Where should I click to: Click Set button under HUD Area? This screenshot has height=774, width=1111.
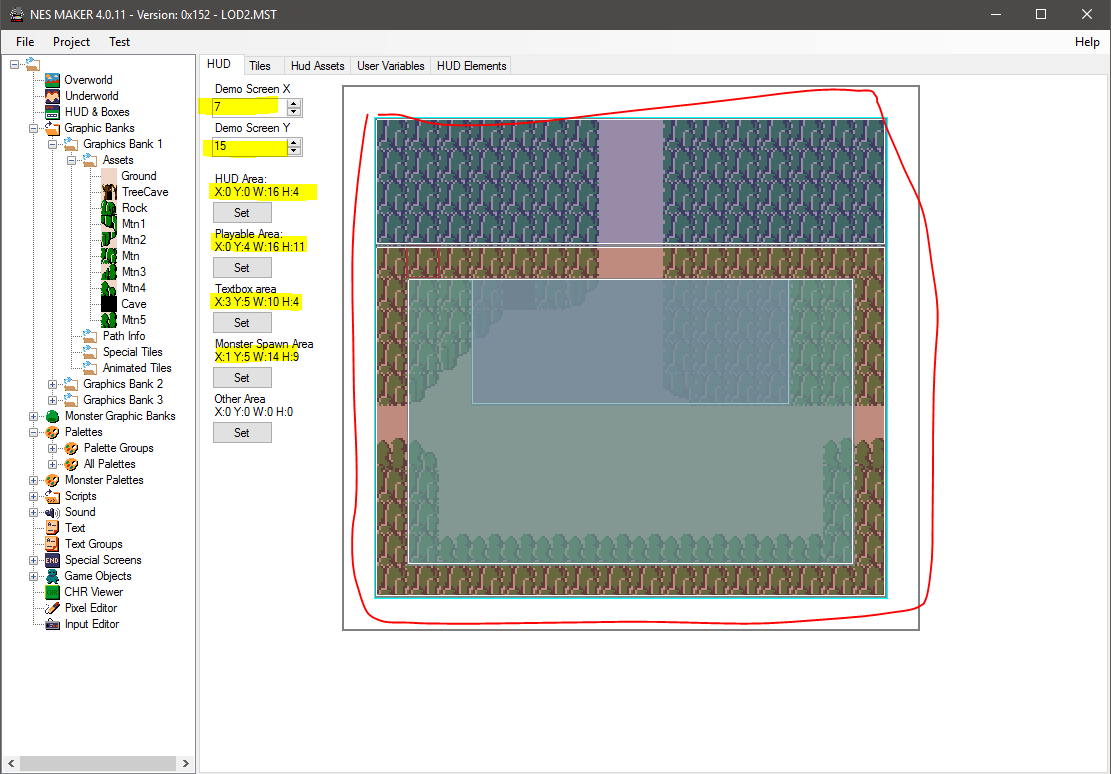(x=242, y=213)
